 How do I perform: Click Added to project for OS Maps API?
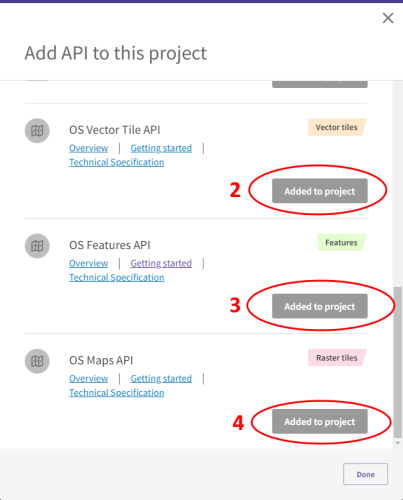click(x=320, y=422)
